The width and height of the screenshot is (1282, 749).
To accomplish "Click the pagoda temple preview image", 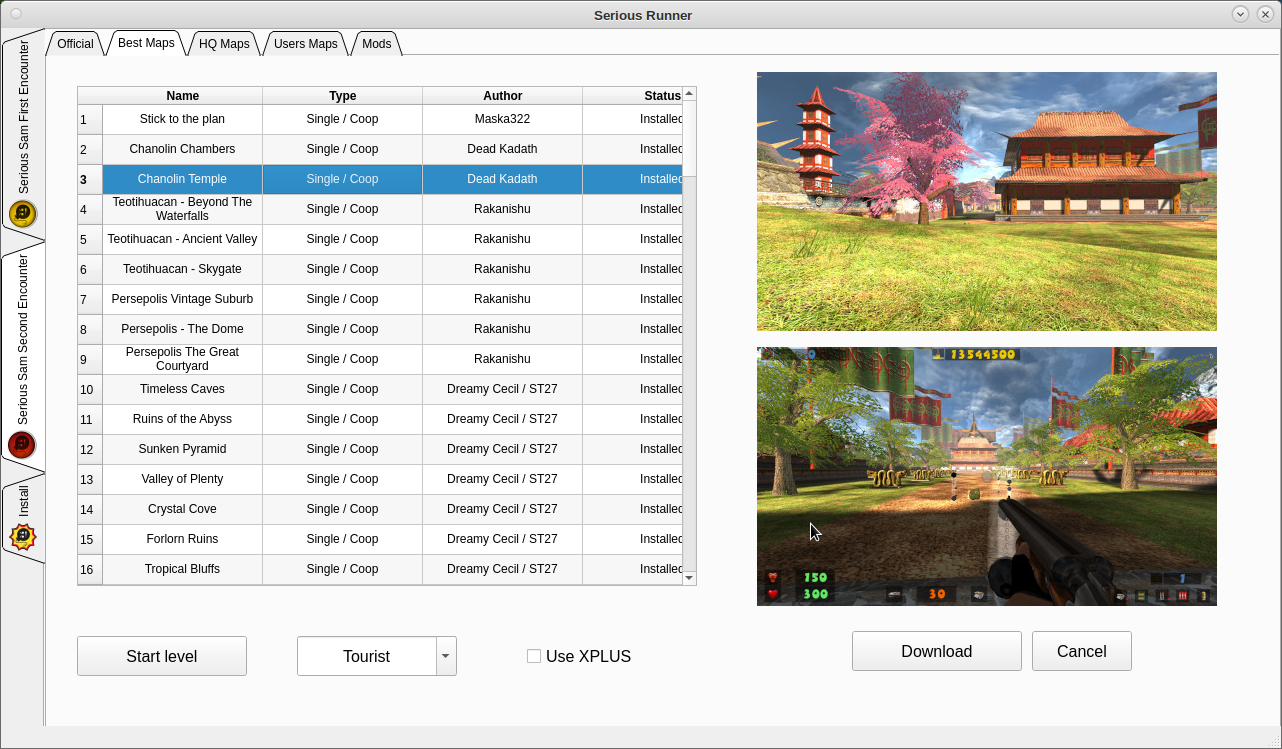I will coord(987,201).
